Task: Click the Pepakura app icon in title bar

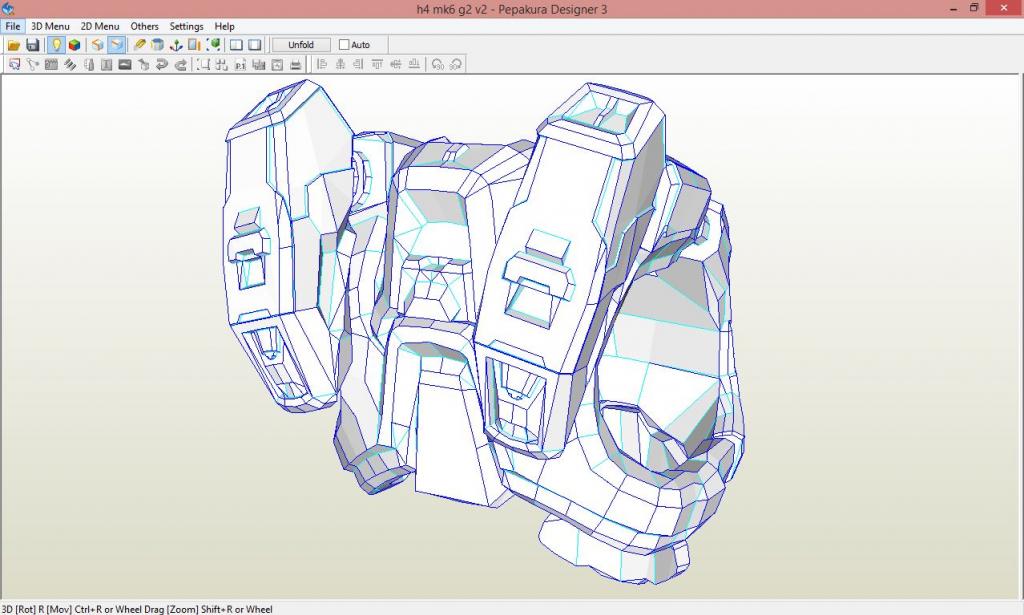Action: (8, 8)
